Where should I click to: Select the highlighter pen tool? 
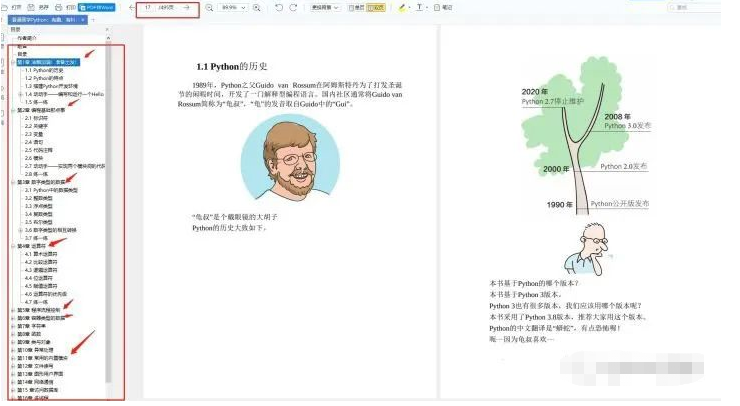pyautogui.click(x=402, y=8)
